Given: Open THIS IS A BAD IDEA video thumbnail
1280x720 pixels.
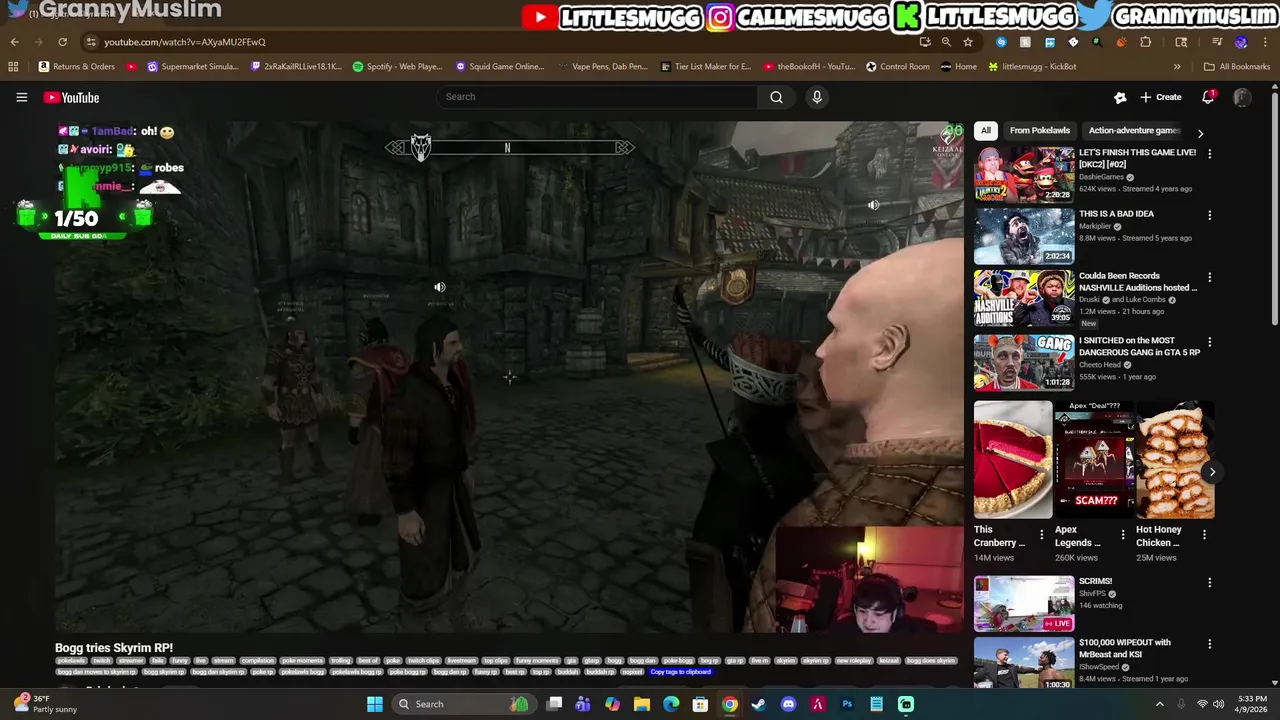Looking at the screenshot, I should 1024,236.
